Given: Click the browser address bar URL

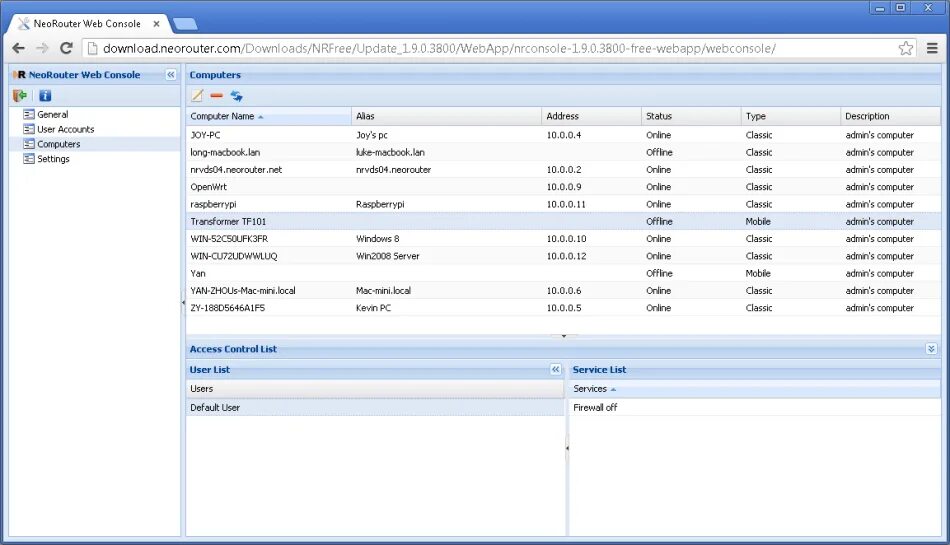Looking at the screenshot, I should coord(439,48).
